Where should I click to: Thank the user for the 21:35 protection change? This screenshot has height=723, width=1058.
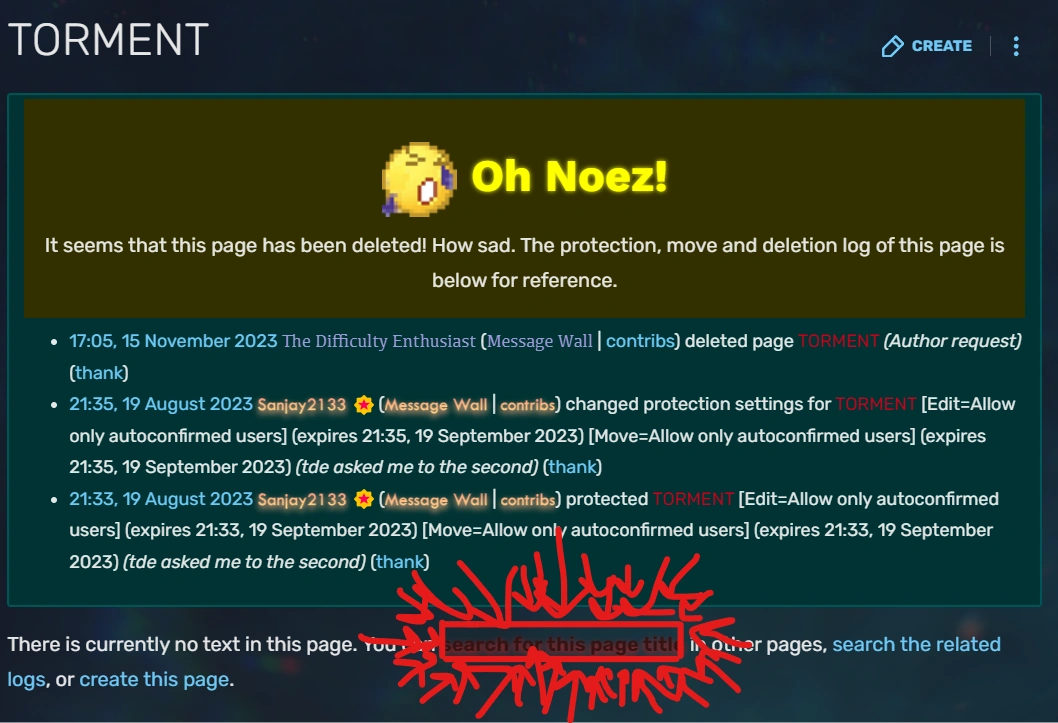573,467
